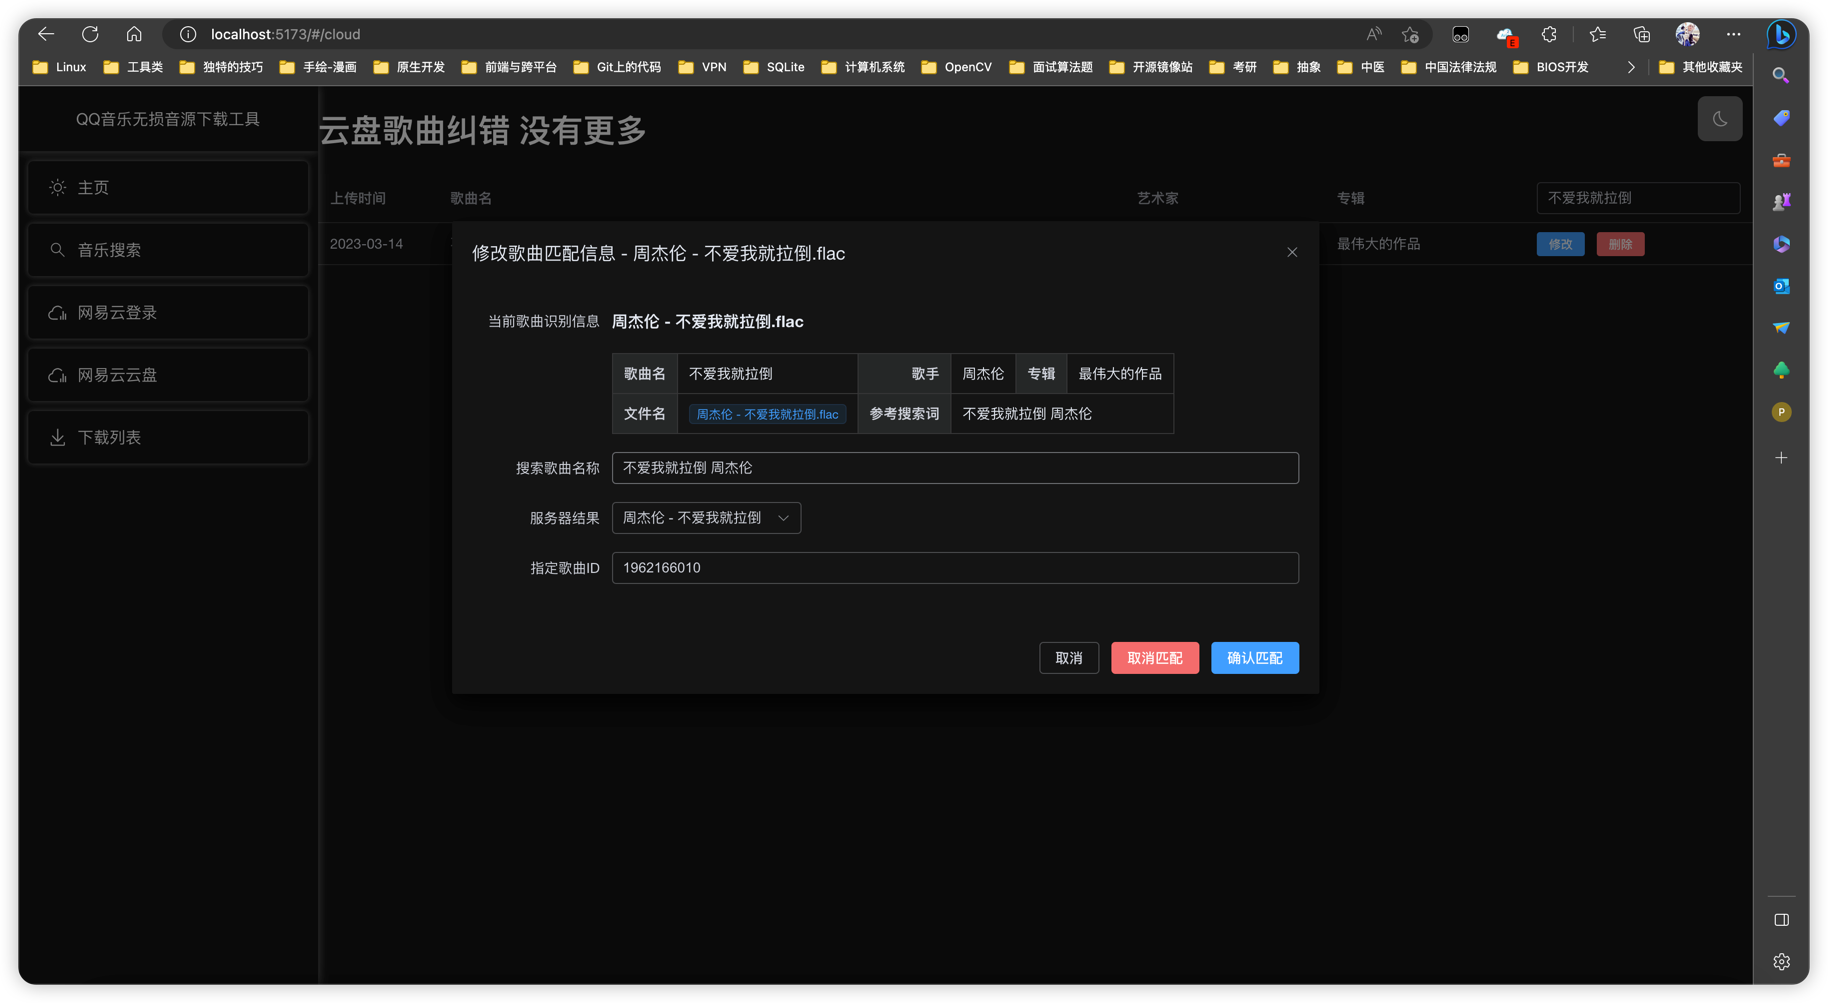The height and width of the screenshot is (1003, 1828).
Task: Open the BIOS开发 bookmarks folder
Action: pos(1550,67)
